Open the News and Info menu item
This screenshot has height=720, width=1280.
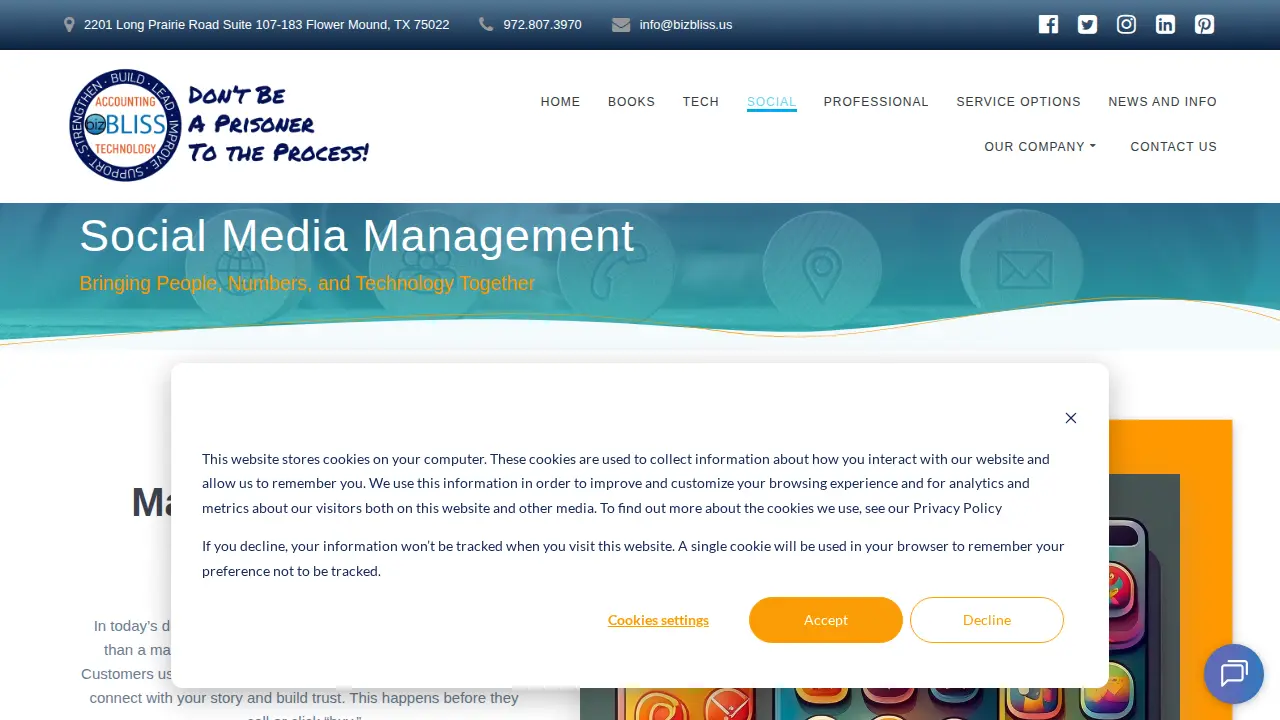[1162, 102]
